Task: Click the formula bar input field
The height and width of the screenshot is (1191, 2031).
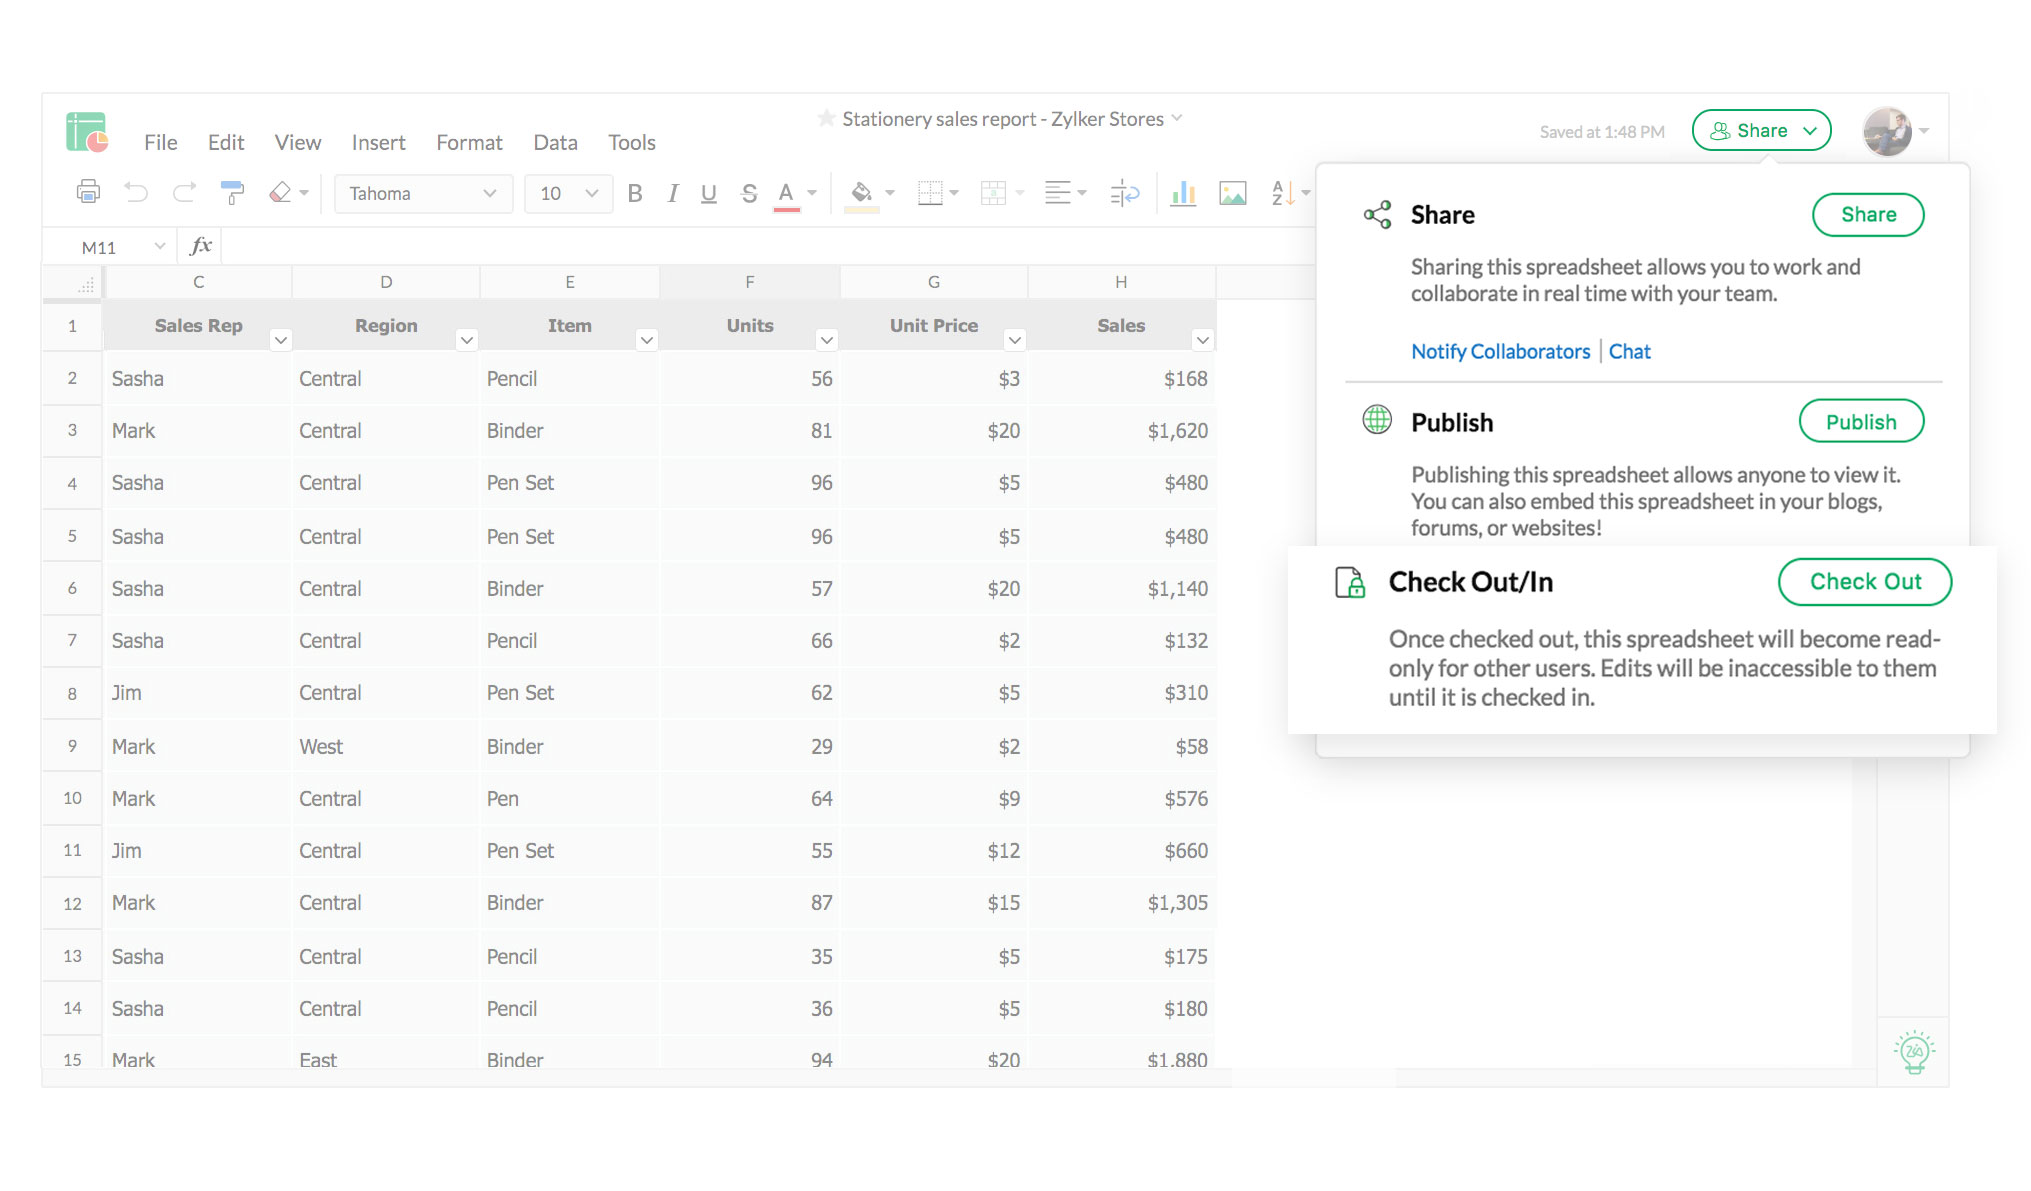Action: (709, 247)
